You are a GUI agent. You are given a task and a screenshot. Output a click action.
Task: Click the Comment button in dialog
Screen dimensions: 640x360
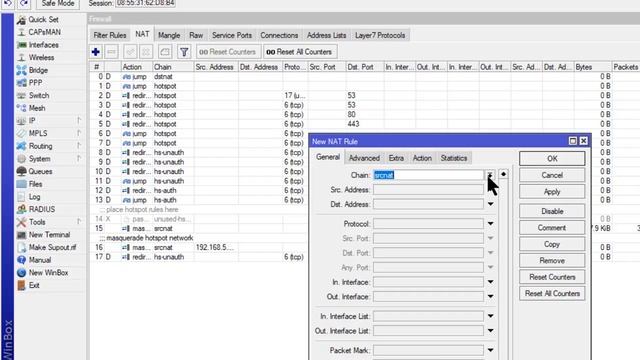click(552, 227)
